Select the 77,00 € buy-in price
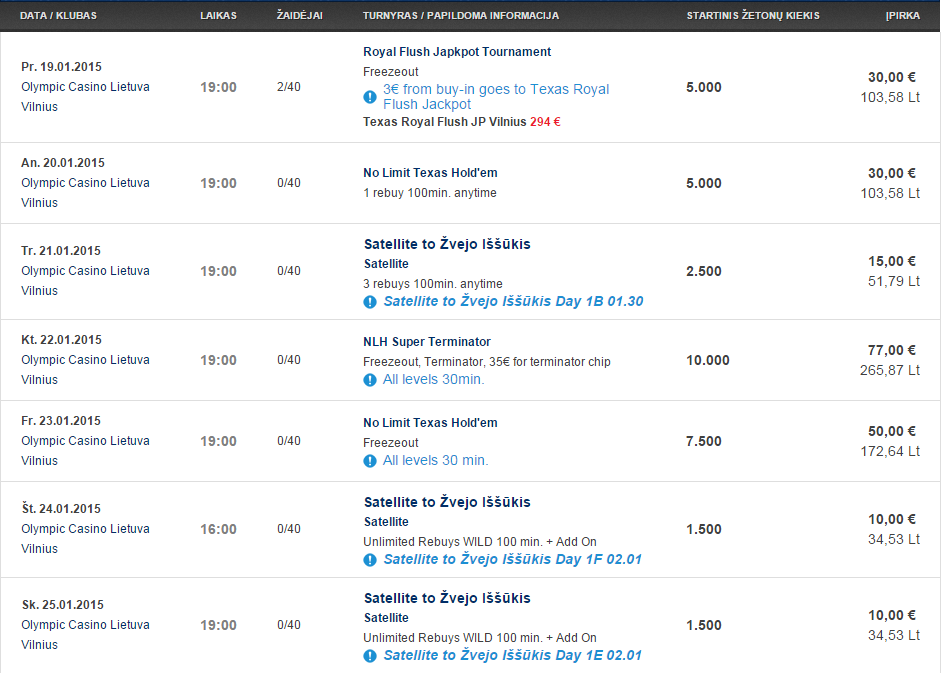Image resolution: width=941 pixels, height=673 pixels. click(x=892, y=350)
